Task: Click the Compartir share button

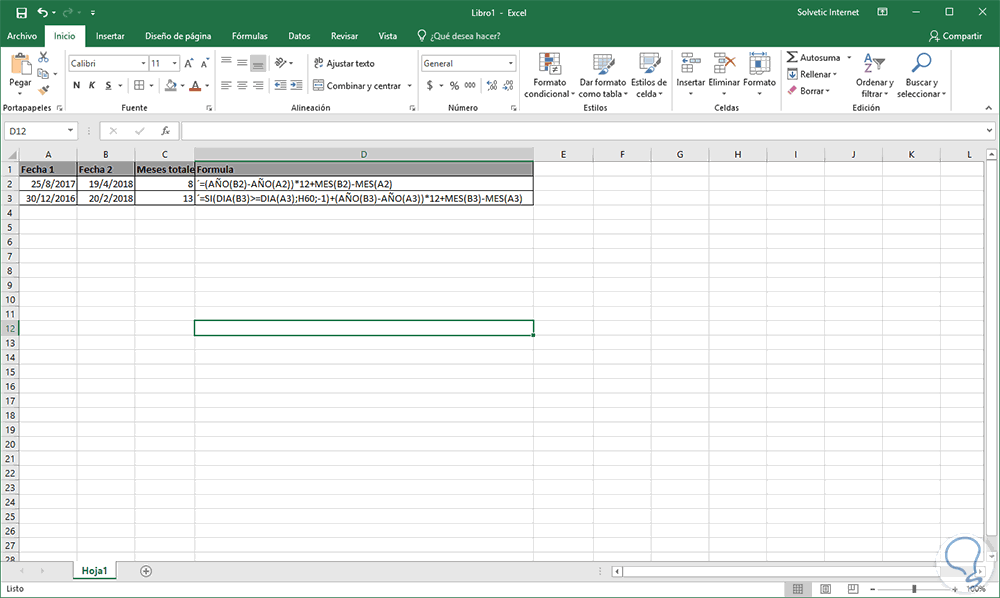Action: (x=955, y=36)
